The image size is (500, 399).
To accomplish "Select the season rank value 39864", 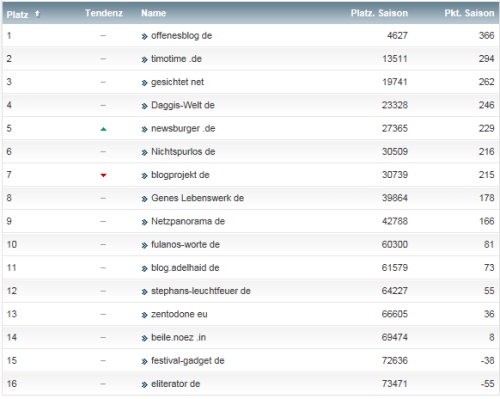I will coord(395,198).
